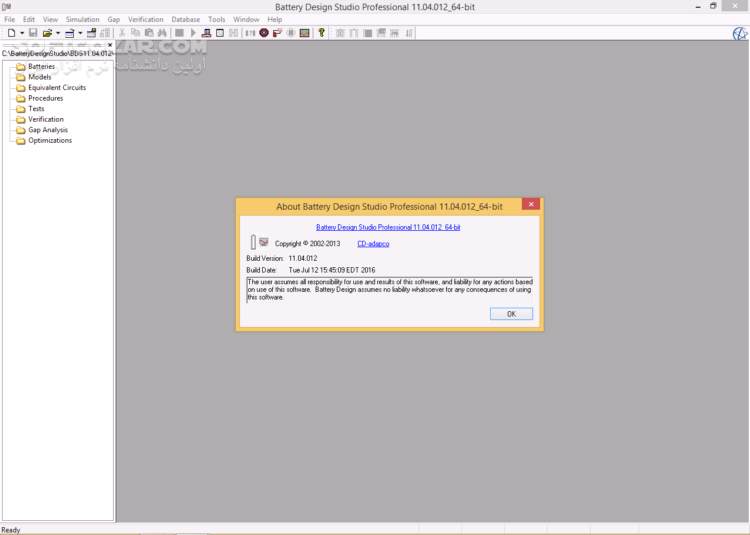
Task: Close the project tree side panel
Action: click(x=110, y=45)
